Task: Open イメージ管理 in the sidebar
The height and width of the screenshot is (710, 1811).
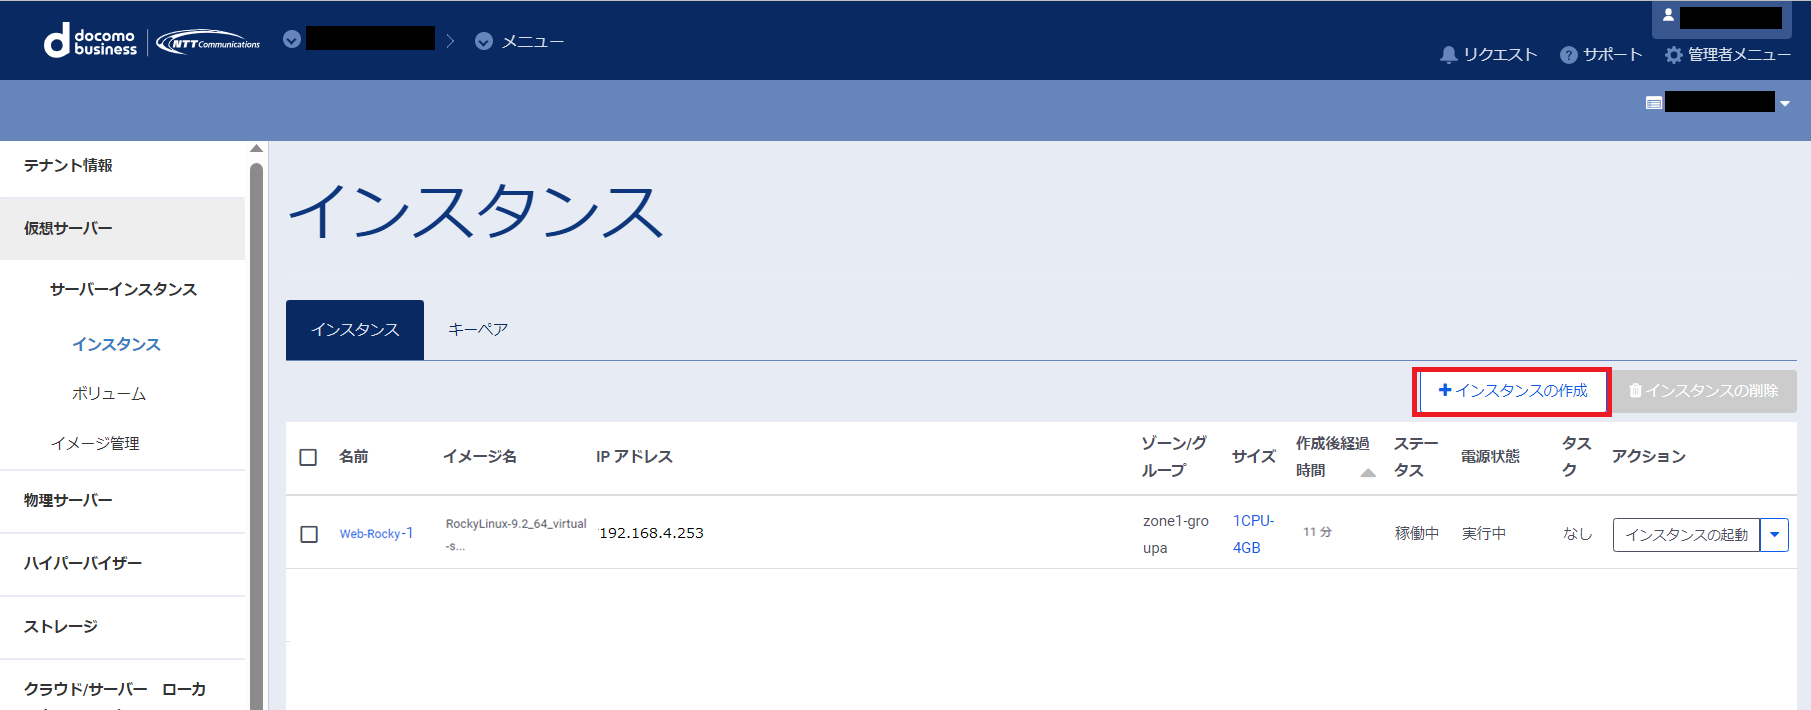Action: (x=95, y=444)
